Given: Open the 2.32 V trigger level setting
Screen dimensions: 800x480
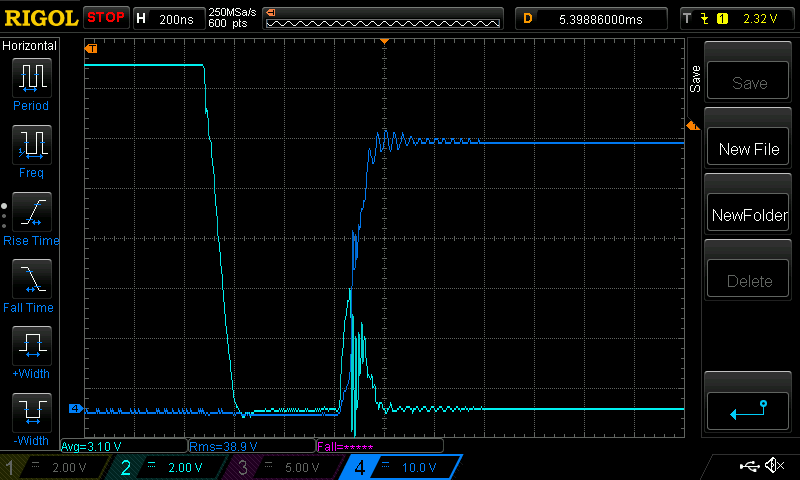Looking at the screenshot, I should pos(735,18).
